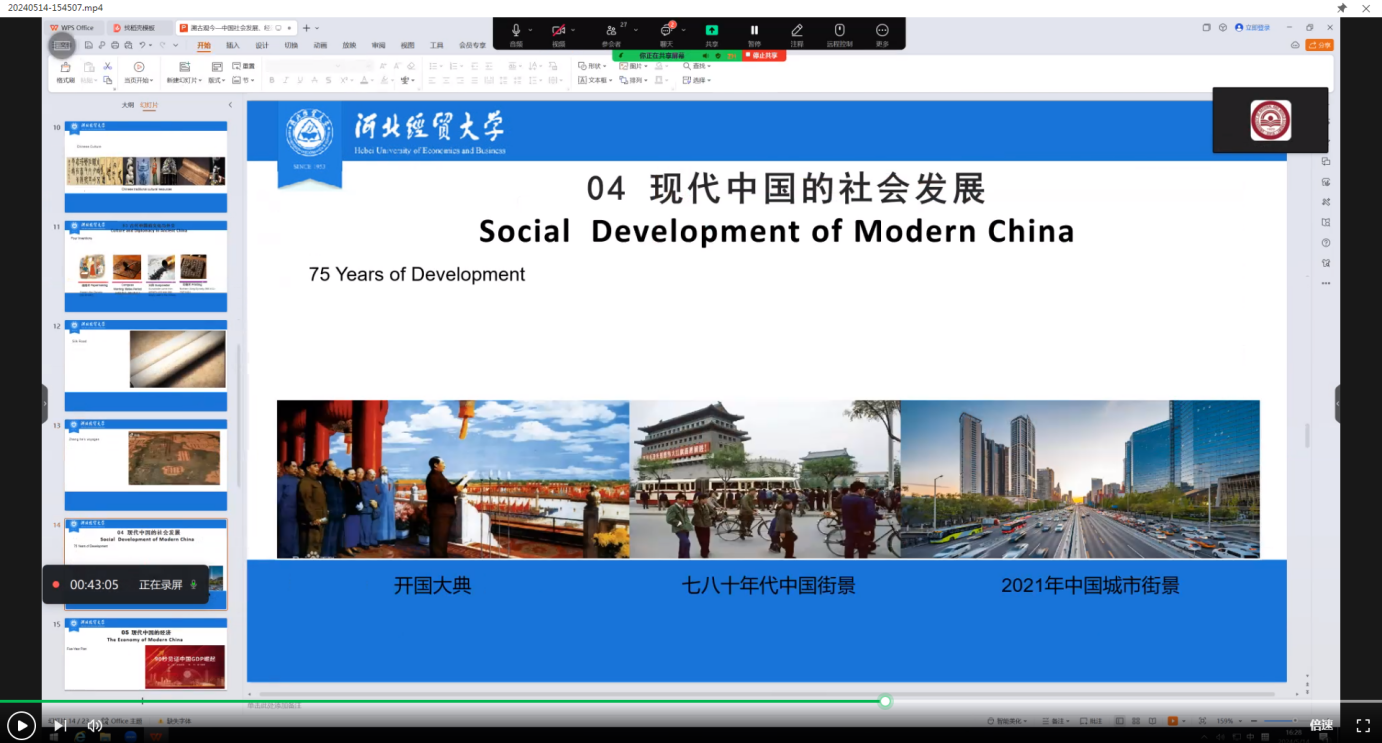Collapse the slide thumbnail panel arrow

pyautogui.click(x=230, y=105)
